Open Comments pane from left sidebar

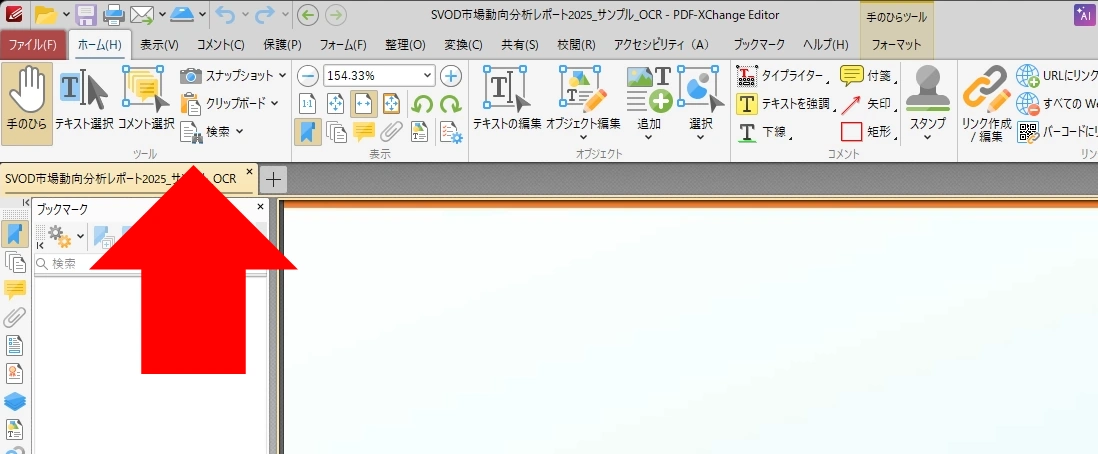click(15, 289)
